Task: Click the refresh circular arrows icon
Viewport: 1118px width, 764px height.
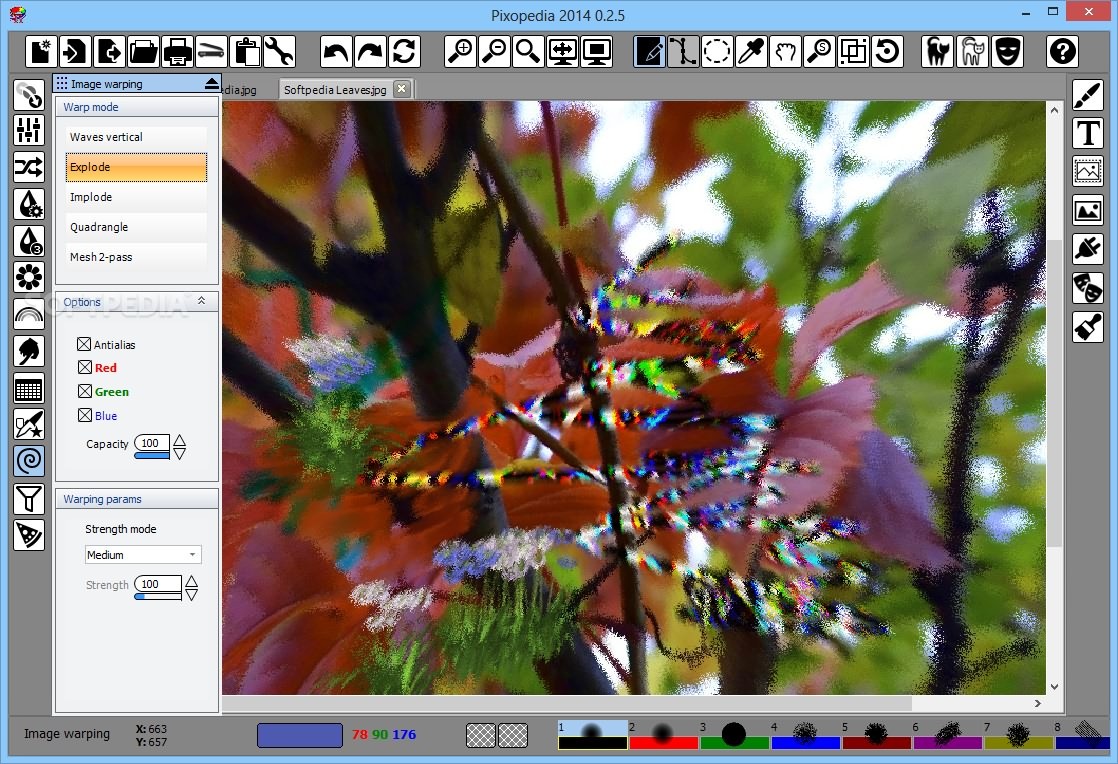Action: [404, 51]
